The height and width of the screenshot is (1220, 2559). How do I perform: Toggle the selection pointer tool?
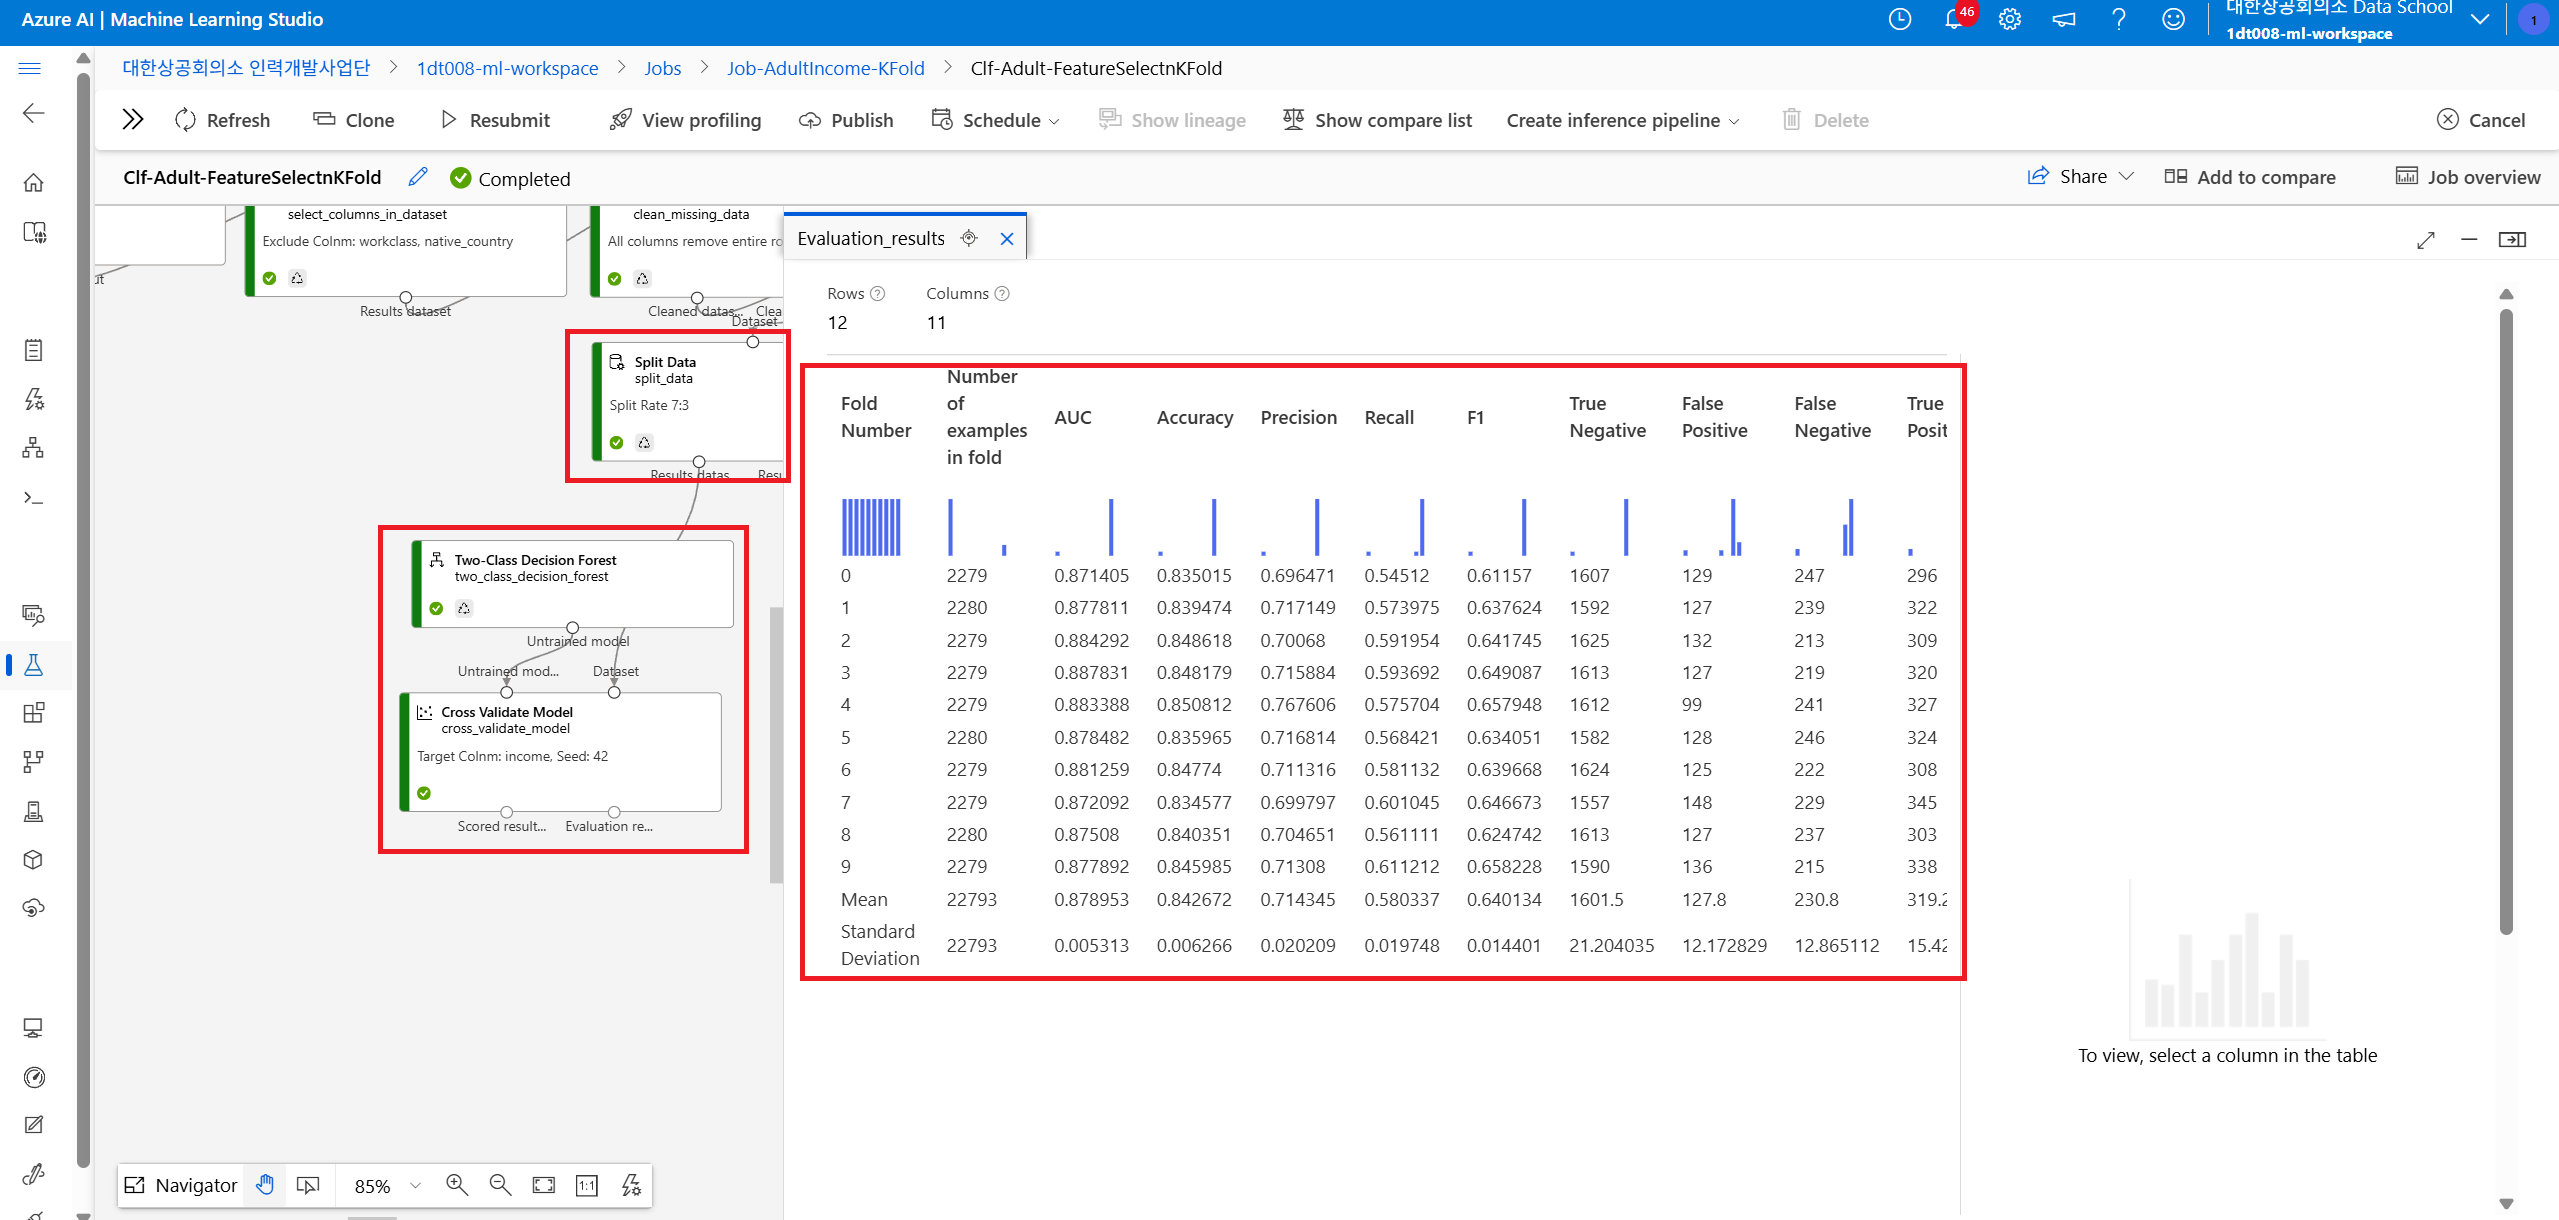308,1185
